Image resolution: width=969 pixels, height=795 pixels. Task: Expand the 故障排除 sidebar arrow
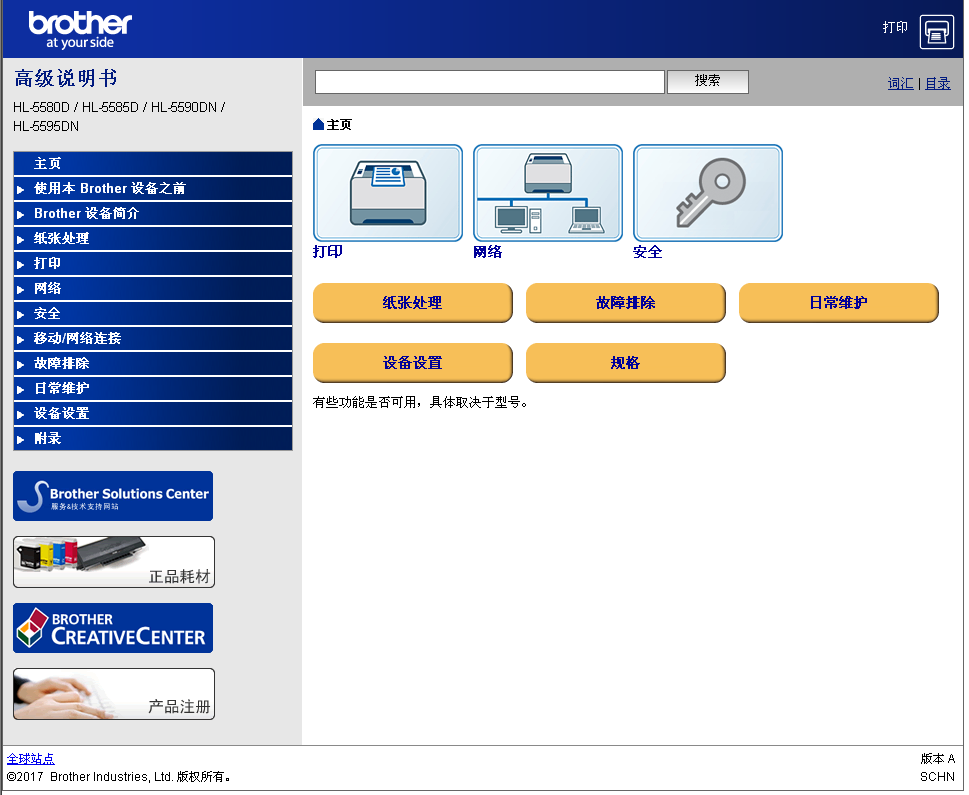pos(20,364)
